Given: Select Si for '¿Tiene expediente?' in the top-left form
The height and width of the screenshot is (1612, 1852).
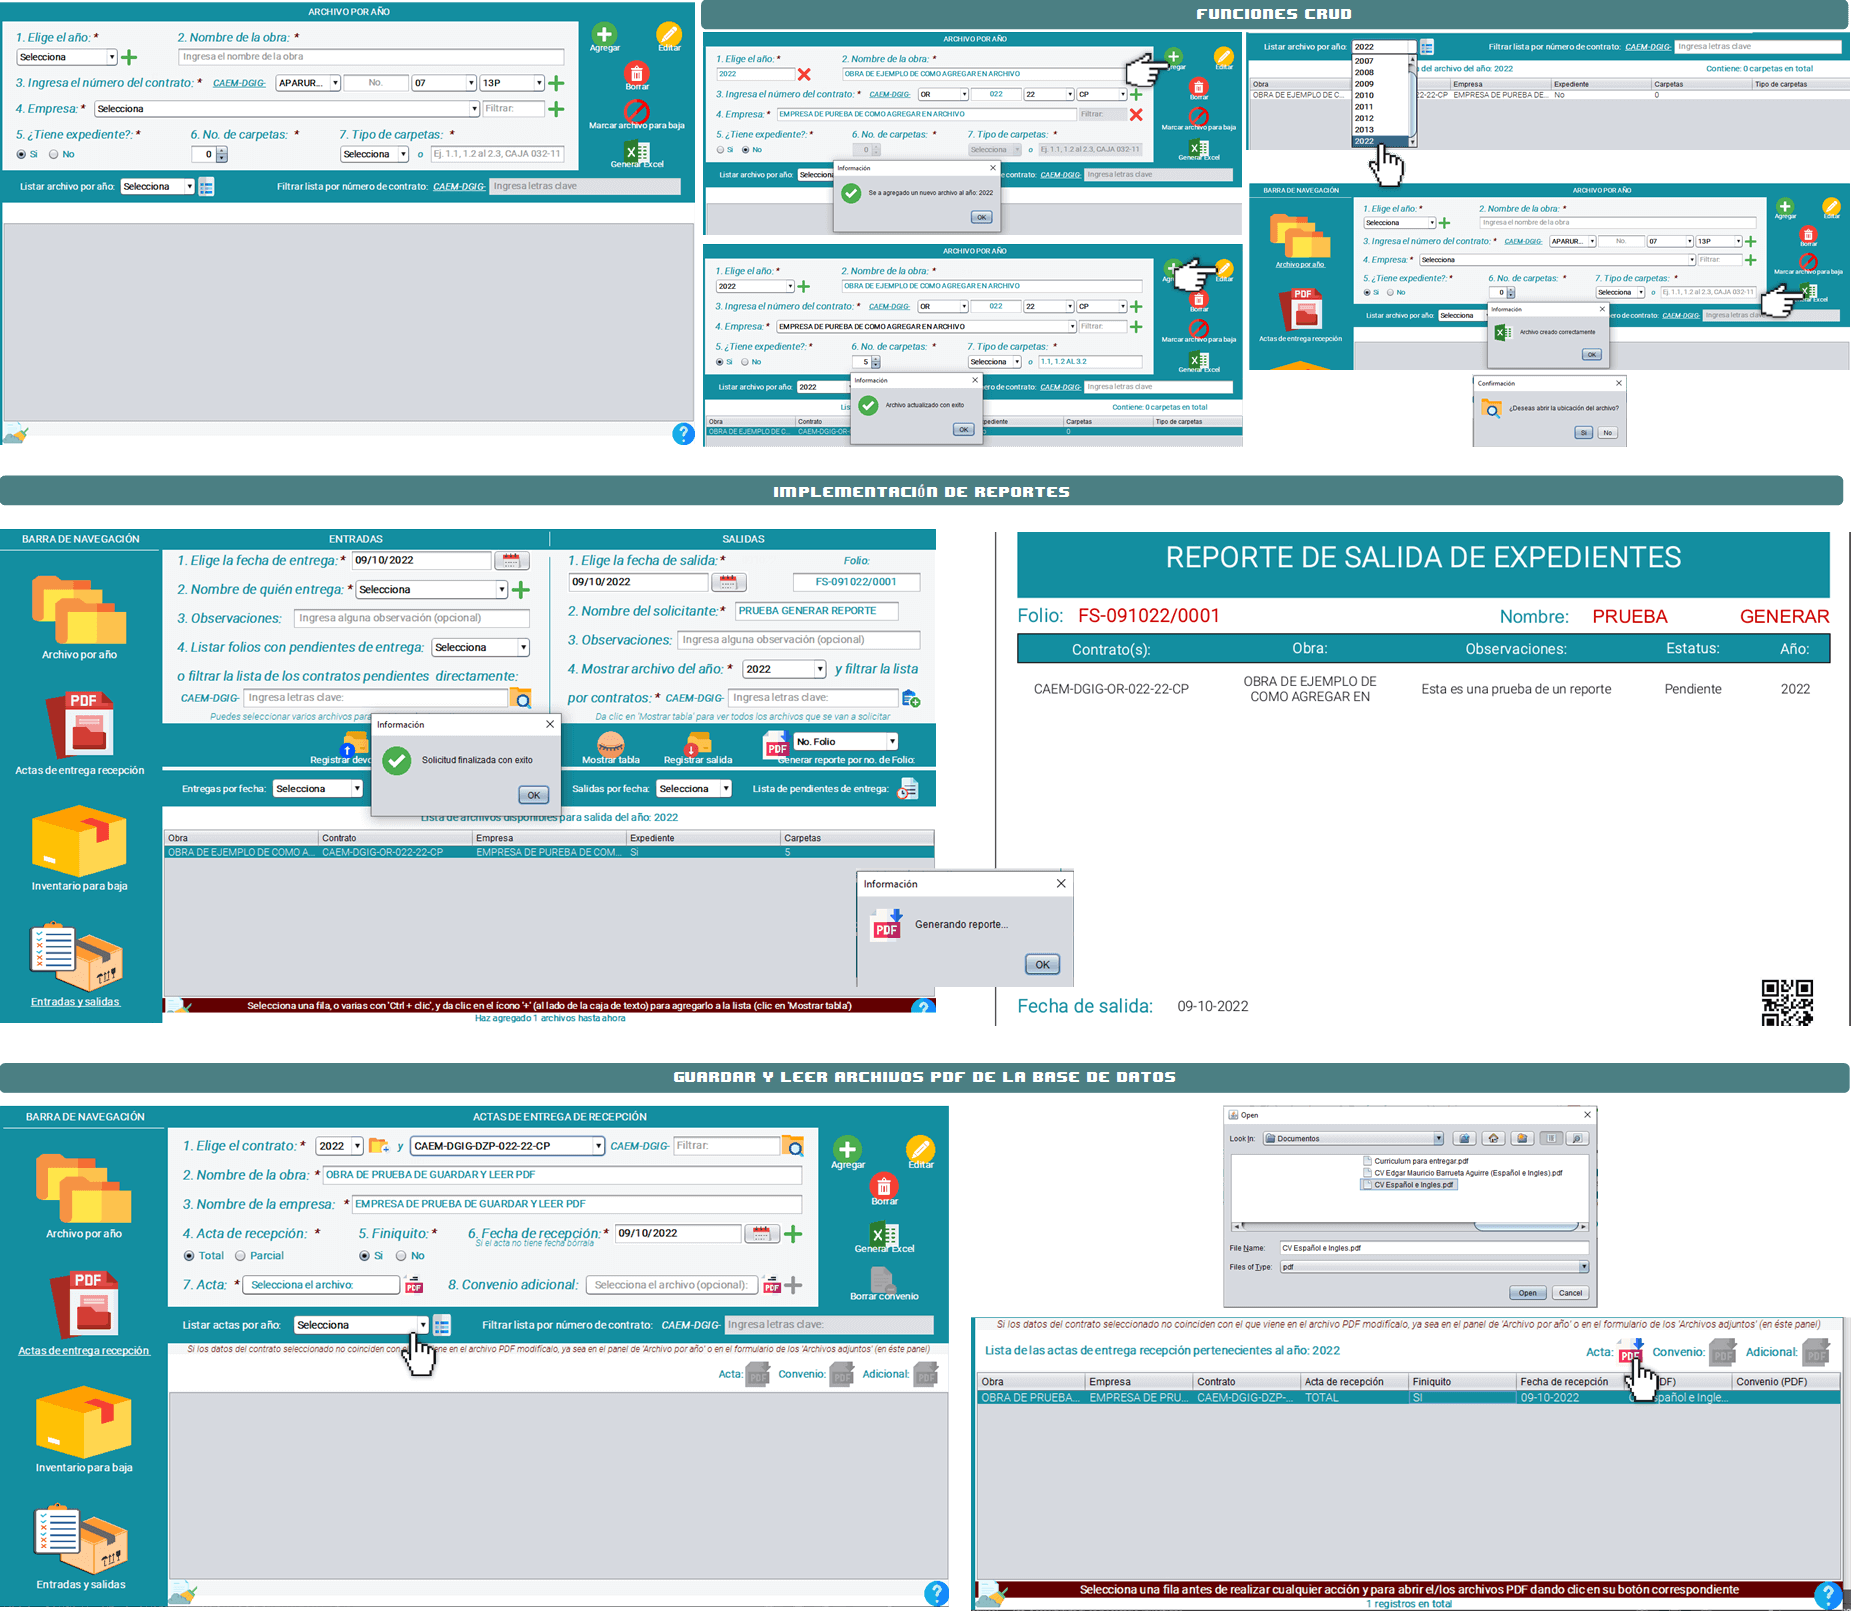Looking at the screenshot, I should coord(21,154).
